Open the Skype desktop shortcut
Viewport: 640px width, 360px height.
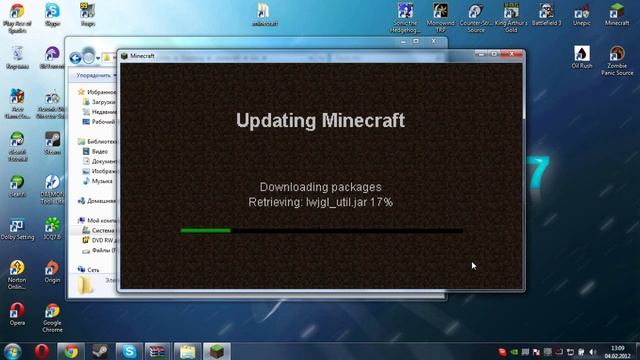pyautogui.click(x=52, y=15)
